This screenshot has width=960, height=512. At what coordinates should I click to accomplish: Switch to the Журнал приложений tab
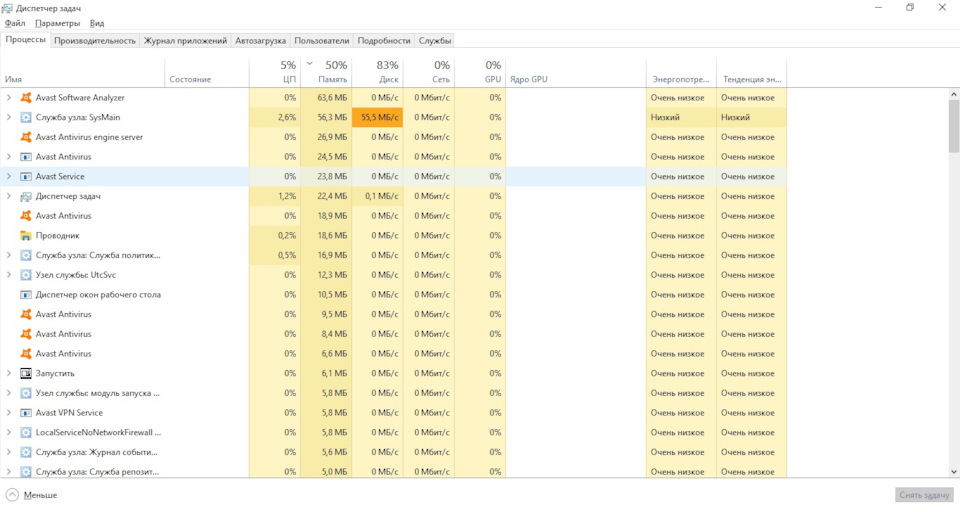185,40
